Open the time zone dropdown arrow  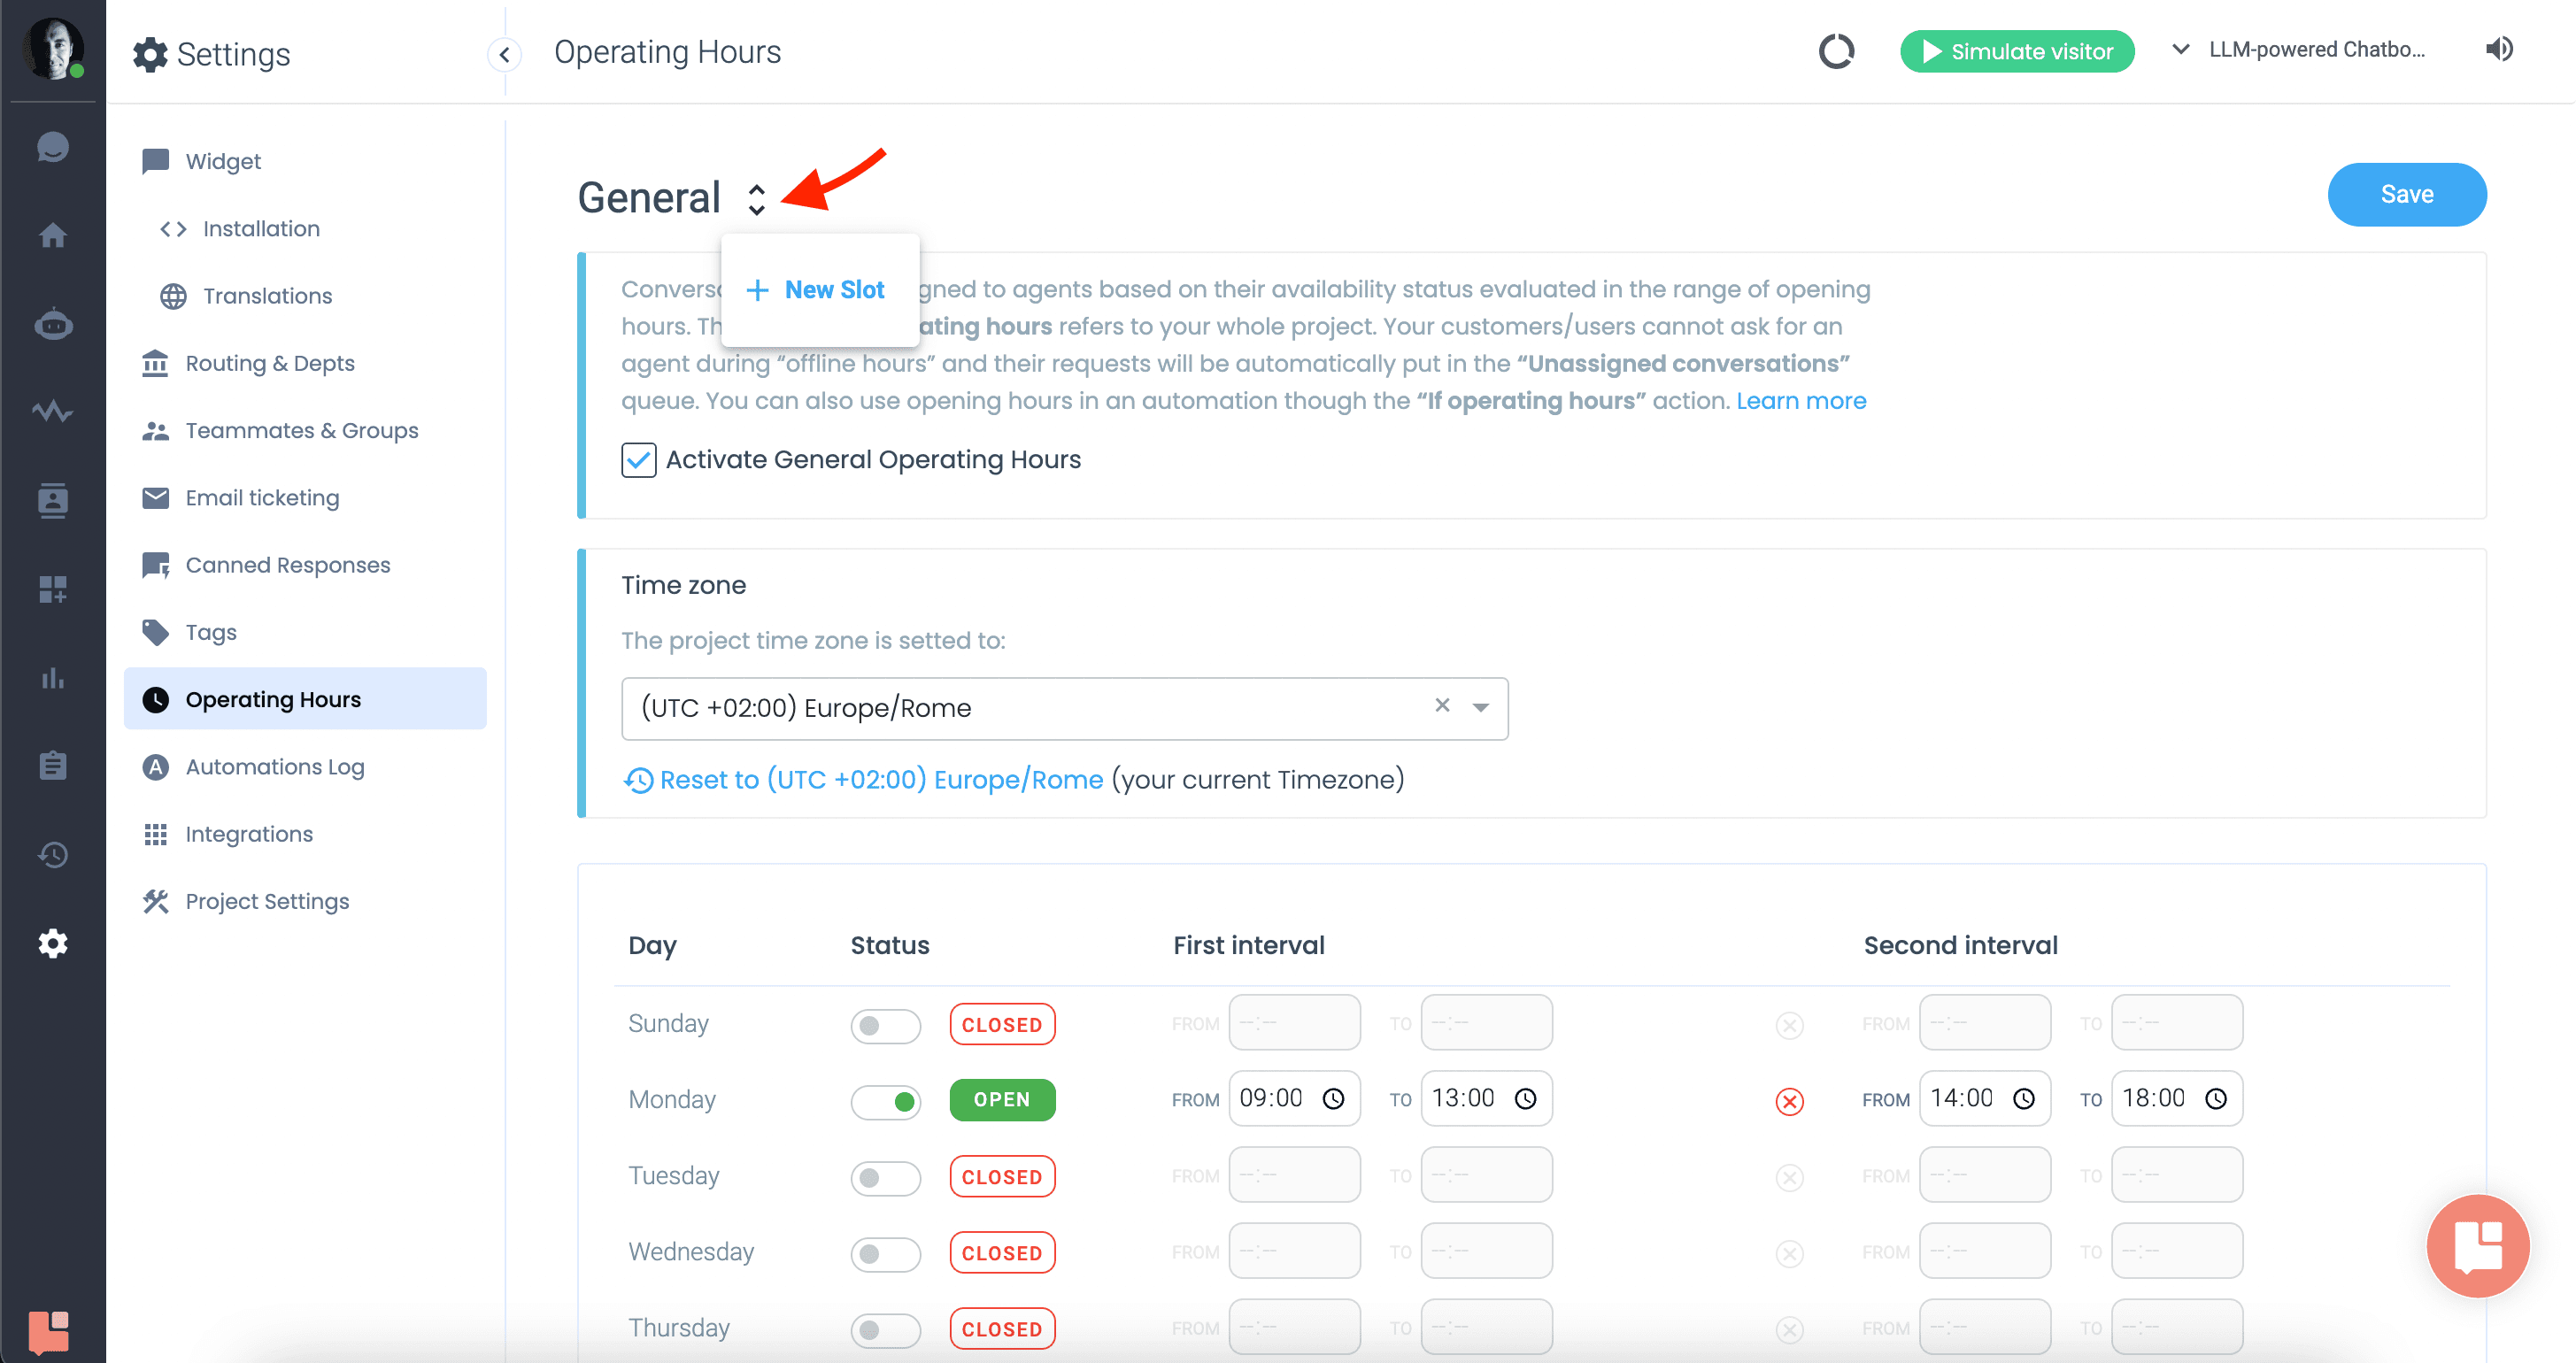(x=1480, y=707)
